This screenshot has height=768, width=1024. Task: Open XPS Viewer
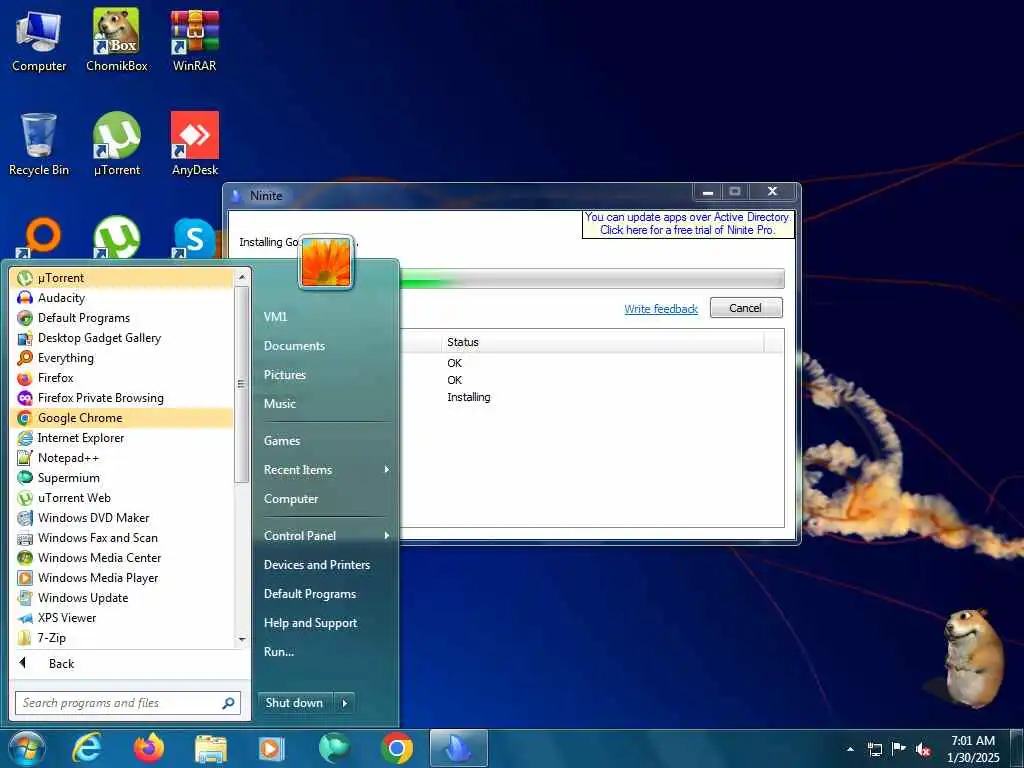[121, 618]
